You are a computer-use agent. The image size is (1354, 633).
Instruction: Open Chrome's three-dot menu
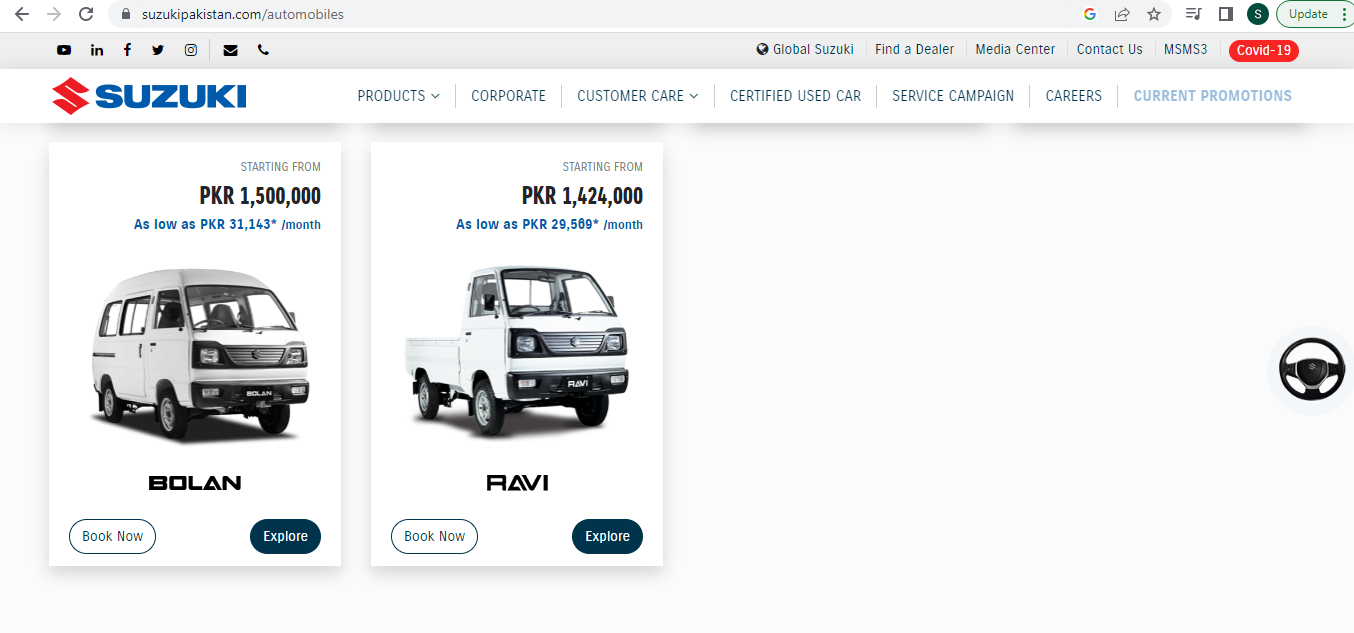(1344, 14)
